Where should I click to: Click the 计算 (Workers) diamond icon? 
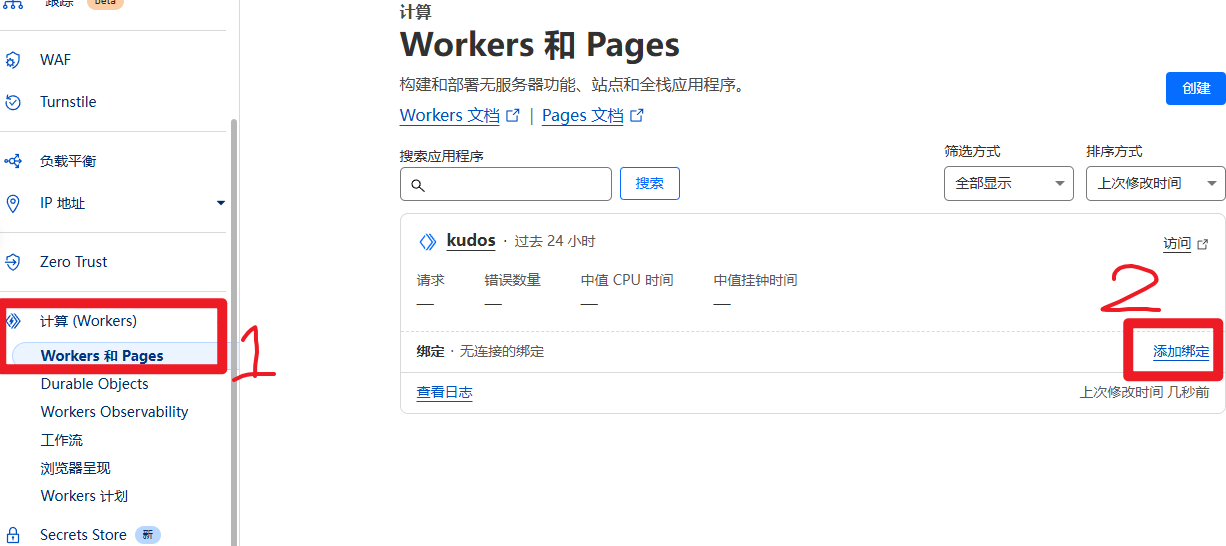pyautogui.click(x=13, y=321)
